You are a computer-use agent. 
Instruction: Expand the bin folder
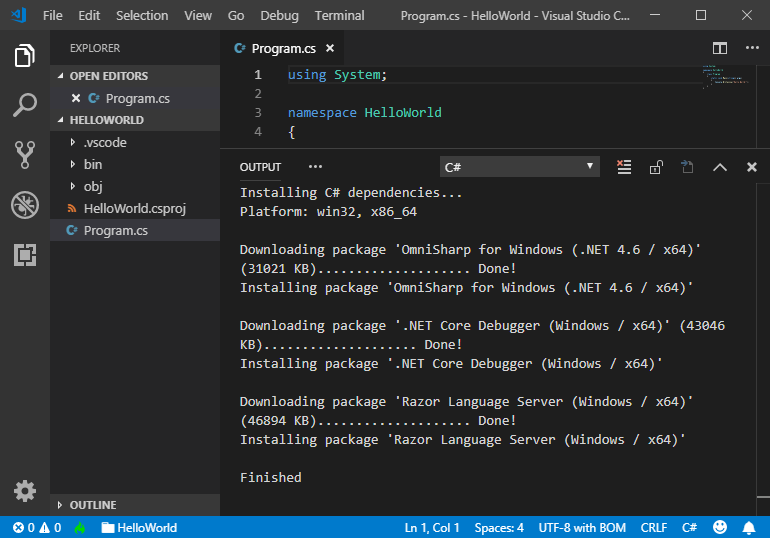pos(92,164)
